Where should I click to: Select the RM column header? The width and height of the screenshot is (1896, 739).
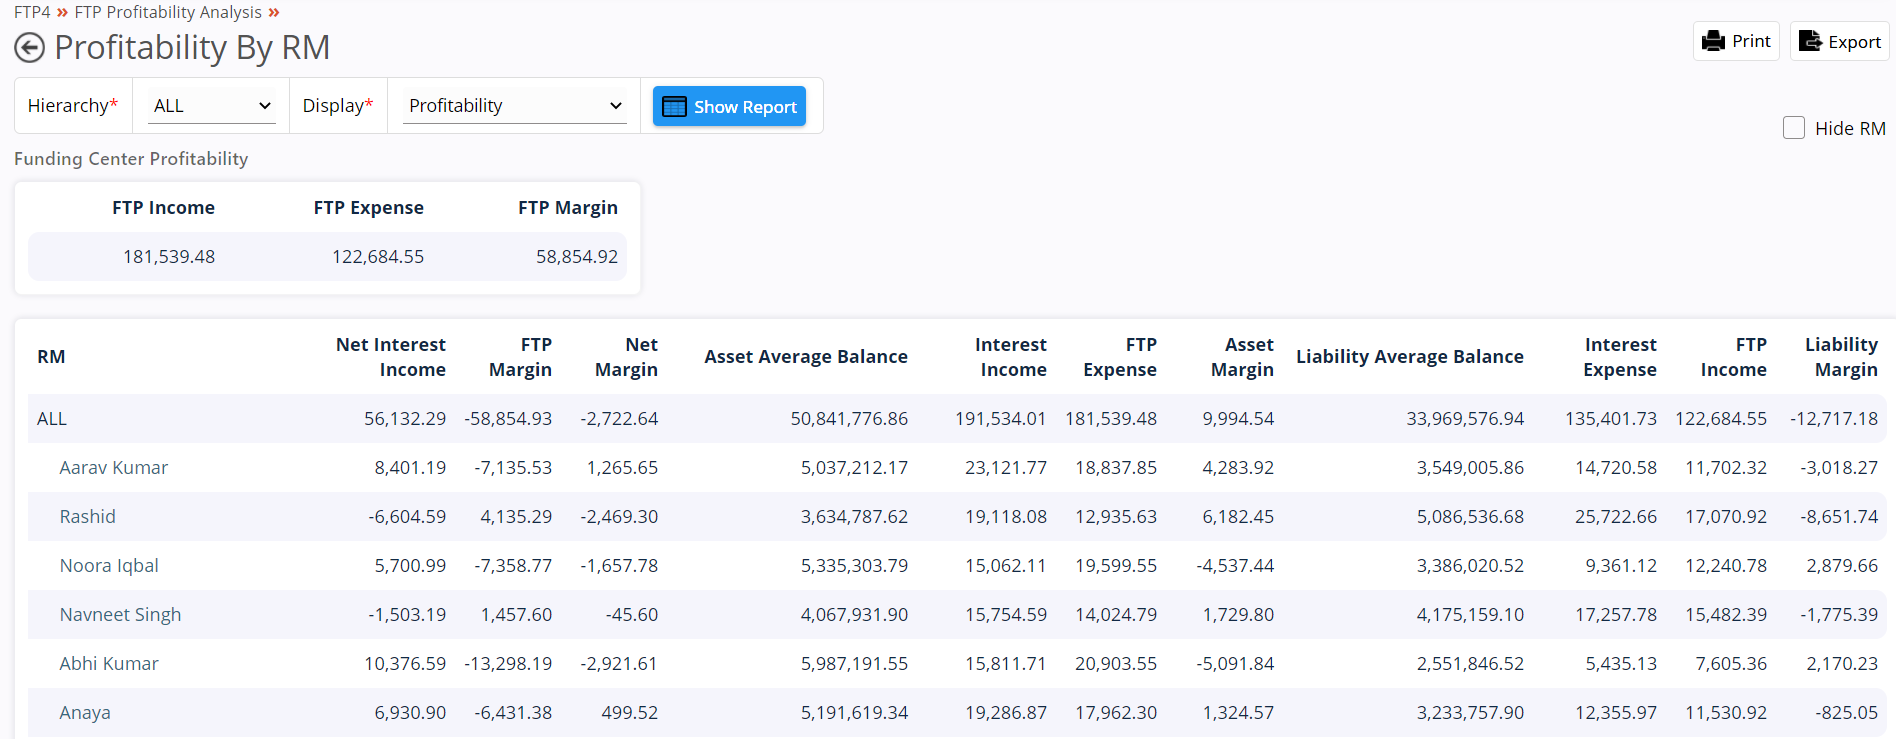point(51,357)
